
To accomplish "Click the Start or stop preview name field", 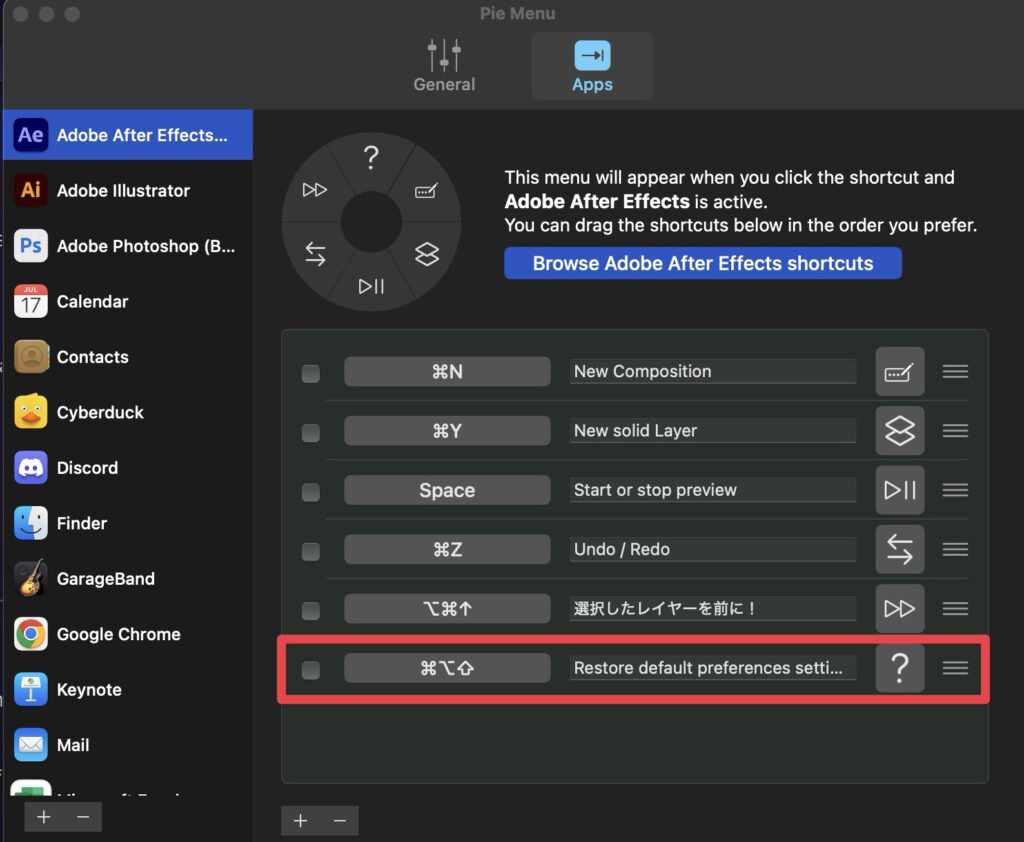I will pyautogui.click(x=712, y=490).
